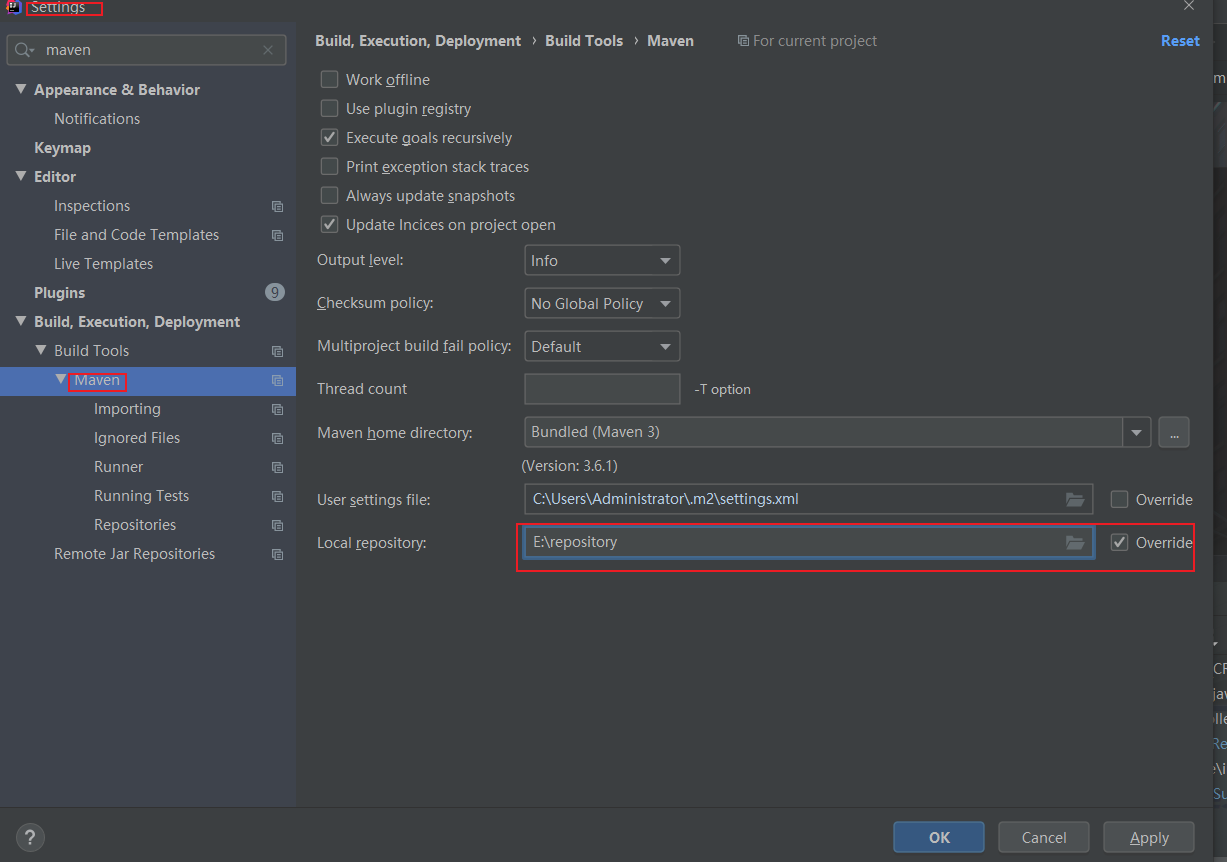The height and width of the screenshot is (862, 1227).
Task: Select Inspections in the Editor section
Action: (x=92, y=205)
